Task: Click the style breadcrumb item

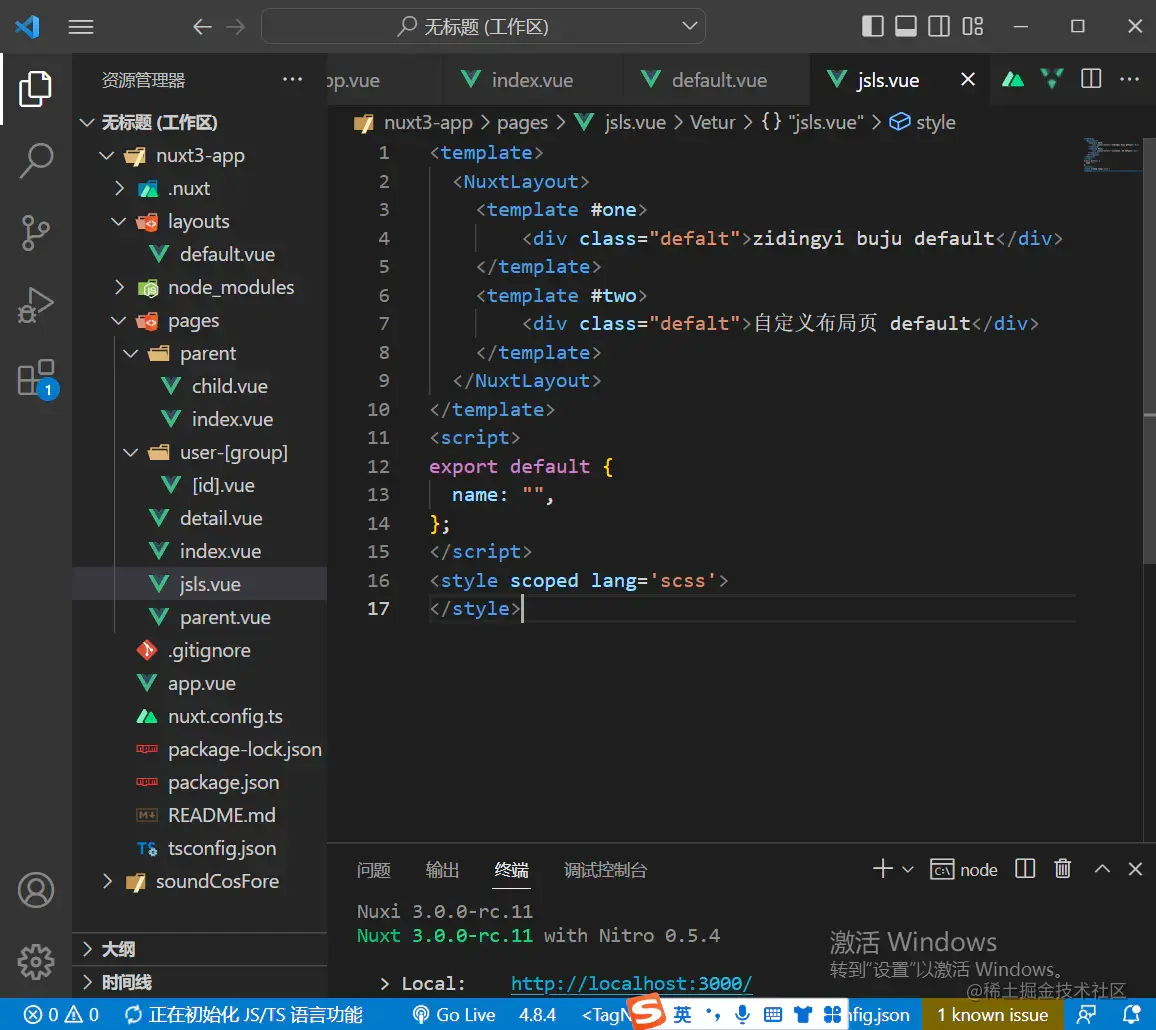Action: (923, 122)
